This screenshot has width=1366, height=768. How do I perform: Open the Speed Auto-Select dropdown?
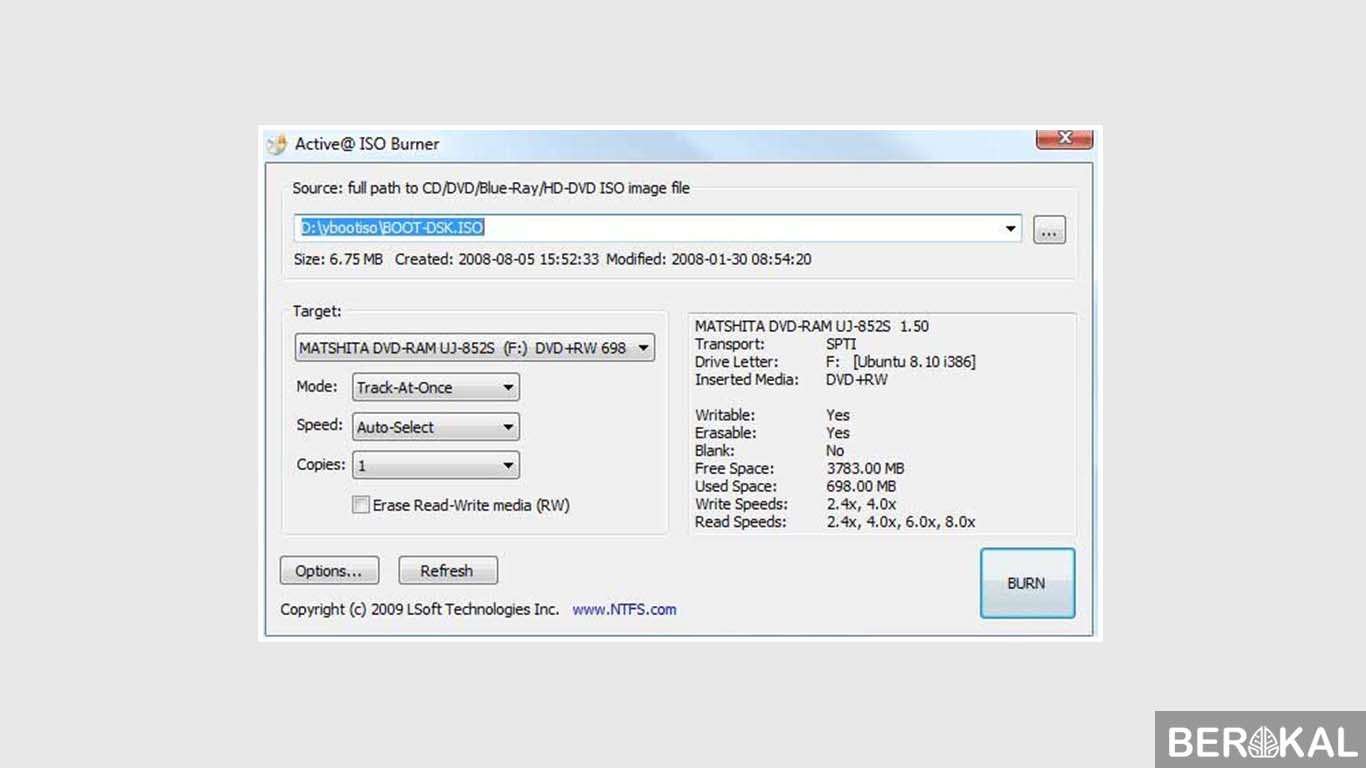pos(436,427)
